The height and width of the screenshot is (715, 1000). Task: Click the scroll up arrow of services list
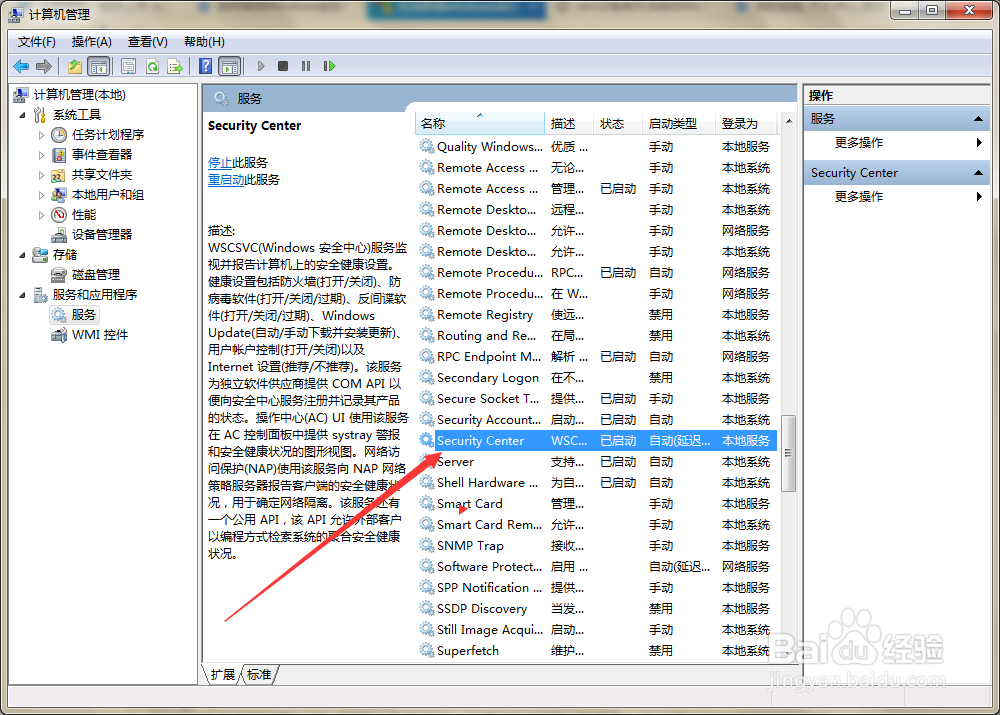click(x=788, y=121)
